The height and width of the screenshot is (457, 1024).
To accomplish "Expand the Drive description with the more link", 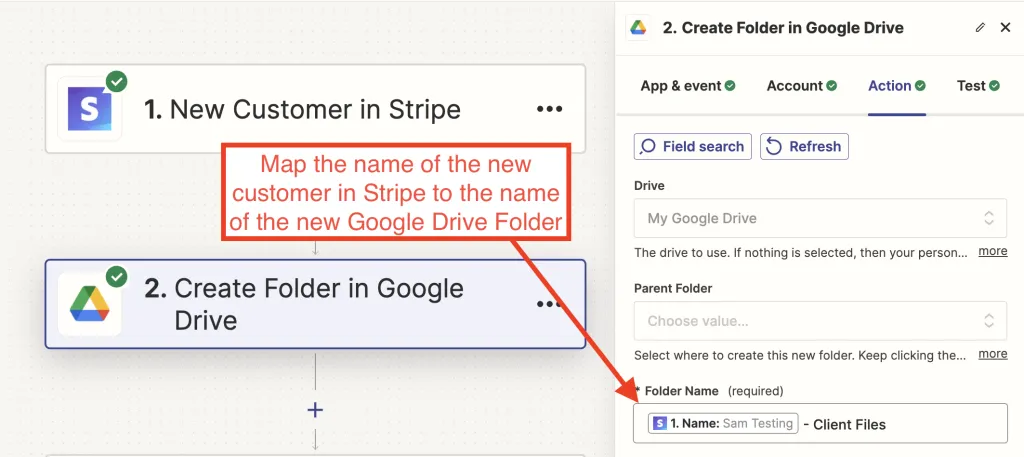I will (993, 251).
